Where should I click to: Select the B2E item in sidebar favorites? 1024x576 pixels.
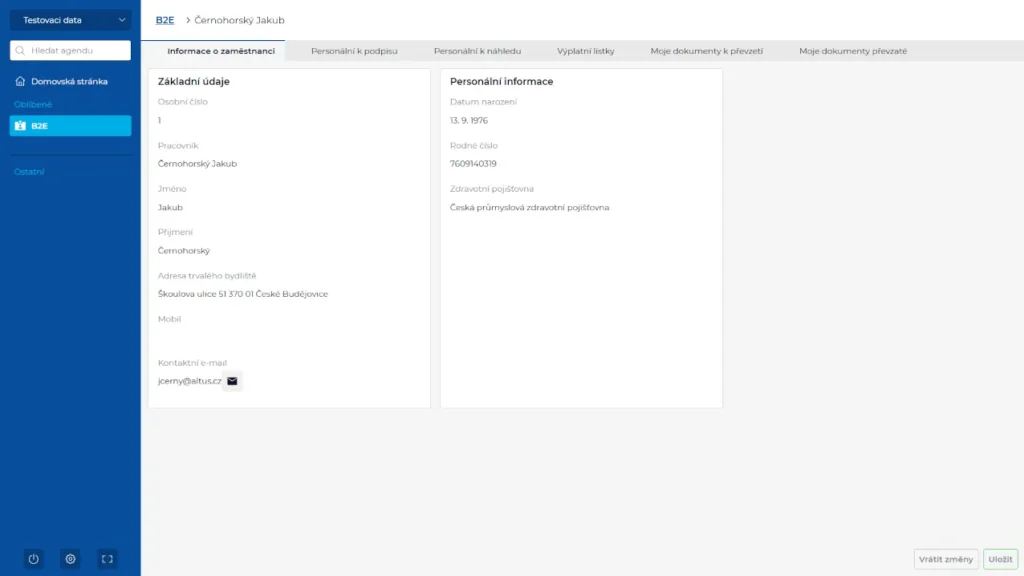click(x=70, y=126)
